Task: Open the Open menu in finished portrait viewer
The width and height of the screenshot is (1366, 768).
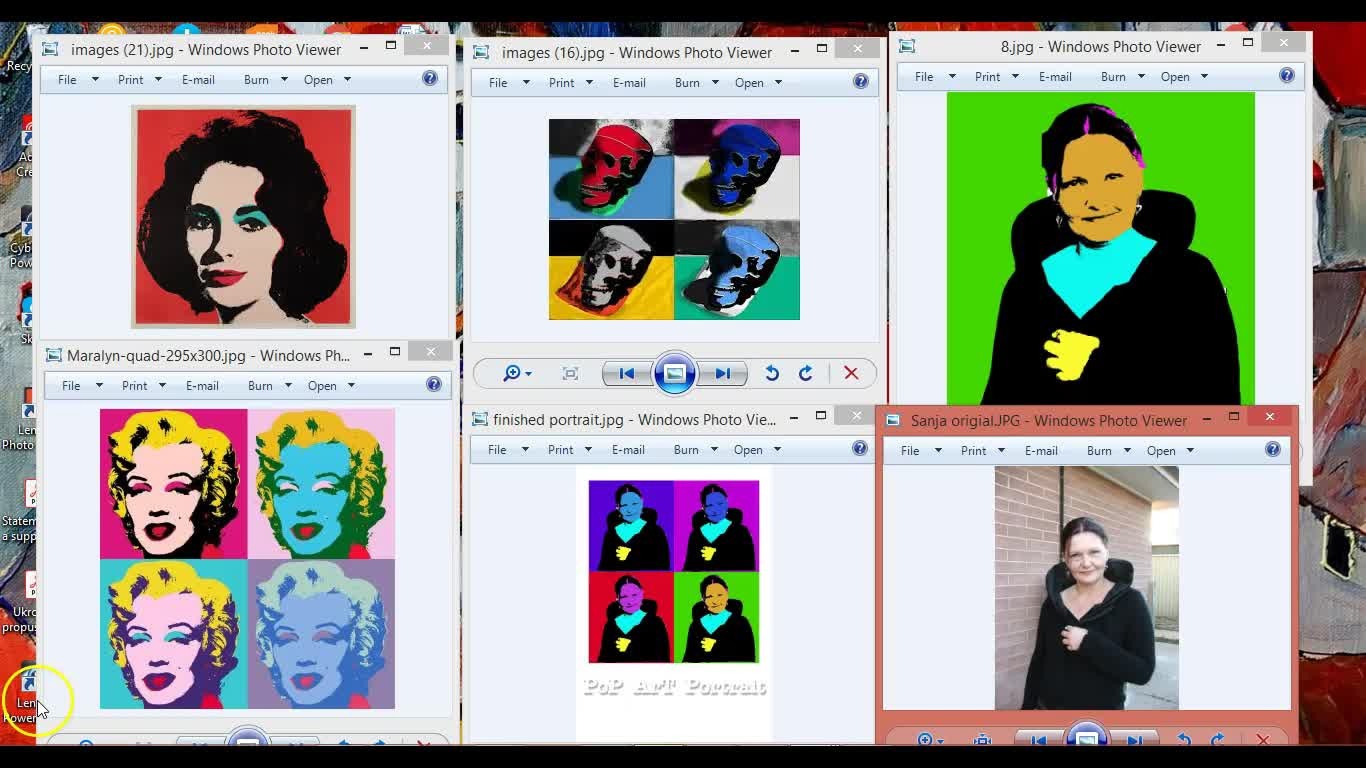Action: [x=757, y=449]
